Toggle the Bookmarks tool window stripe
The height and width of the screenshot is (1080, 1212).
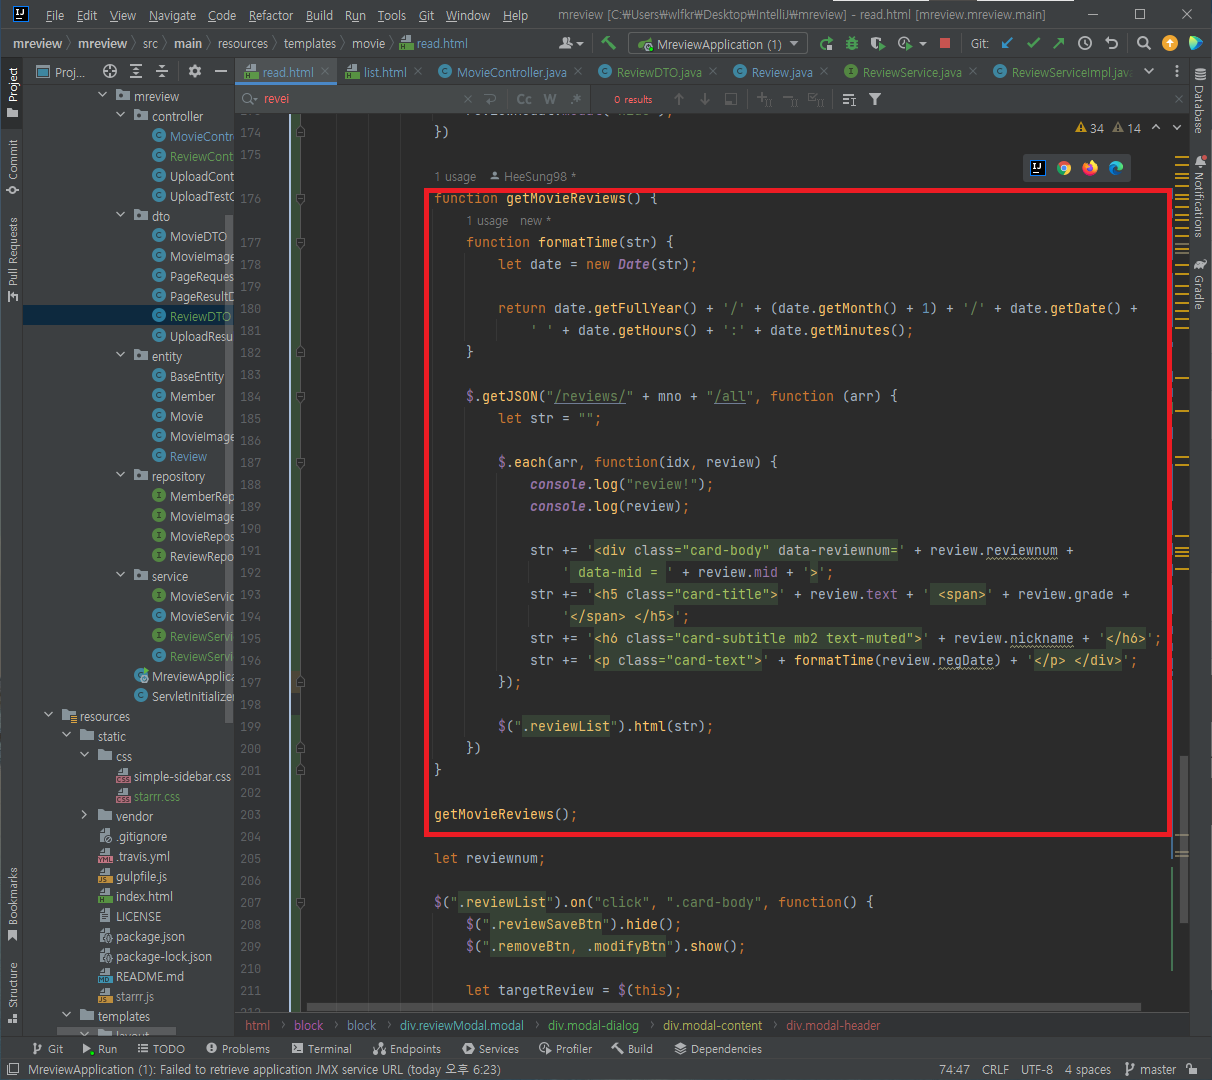[12, 905]
